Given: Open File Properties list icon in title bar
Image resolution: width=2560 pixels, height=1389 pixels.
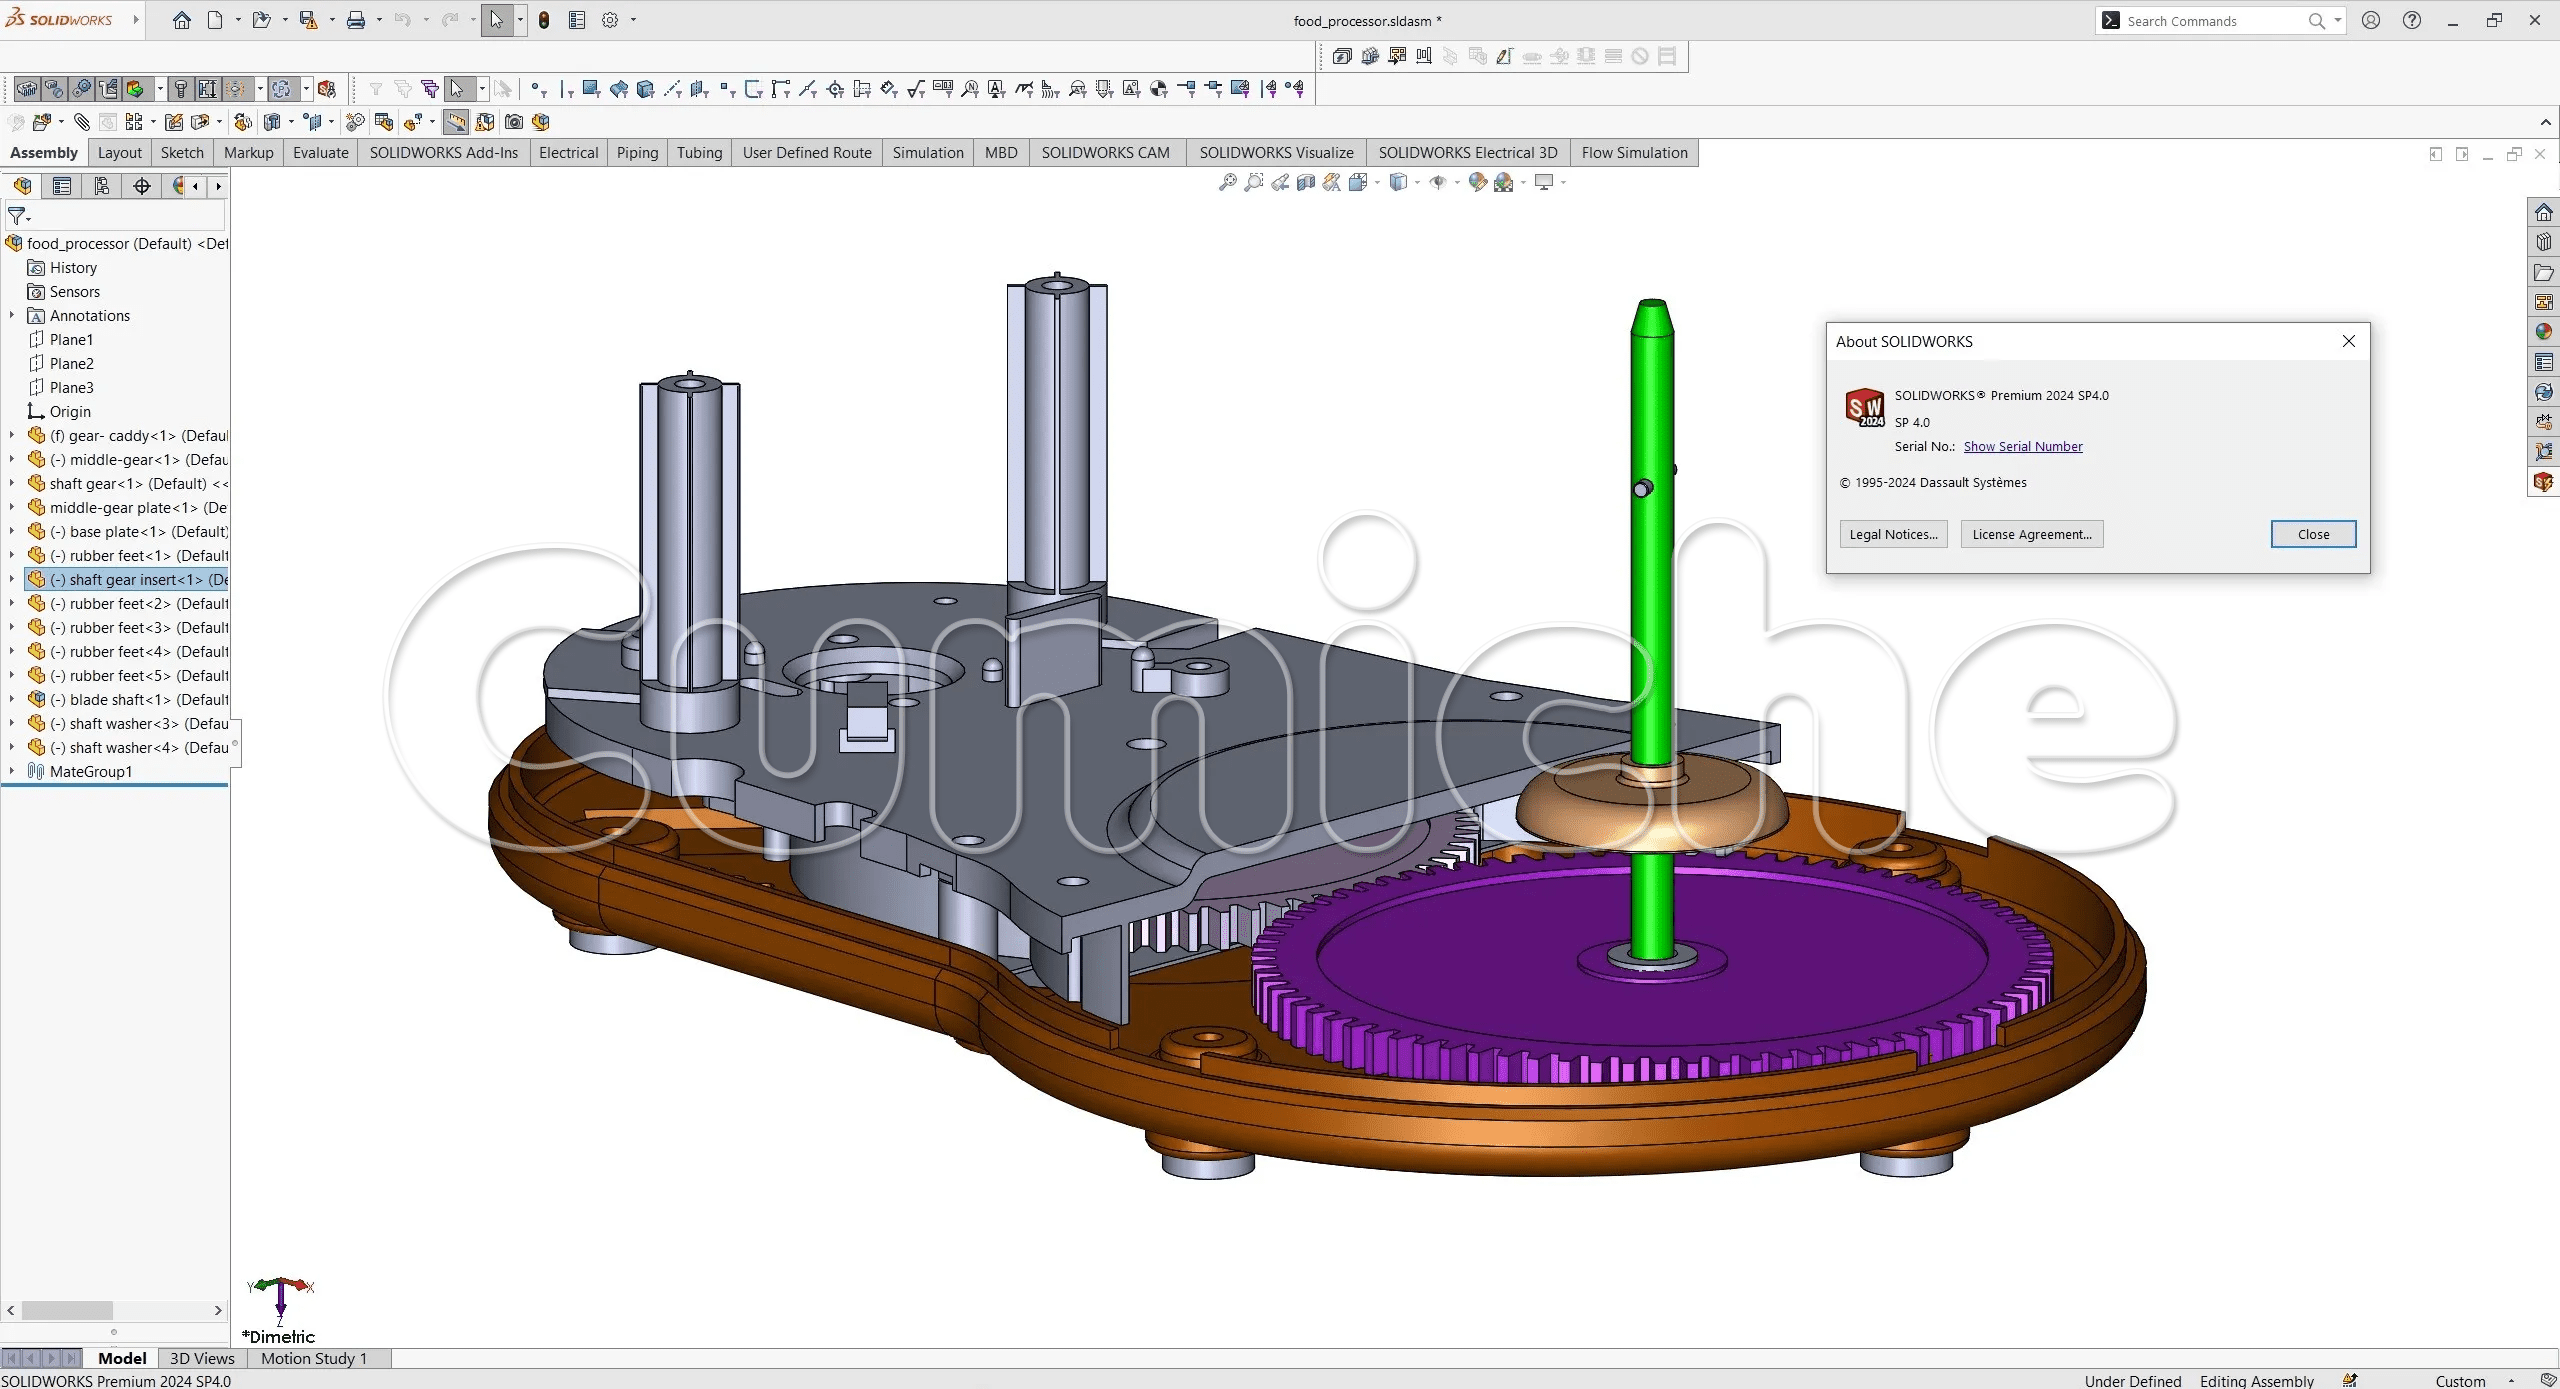Looking at the screenshot, I should (577, 20).
